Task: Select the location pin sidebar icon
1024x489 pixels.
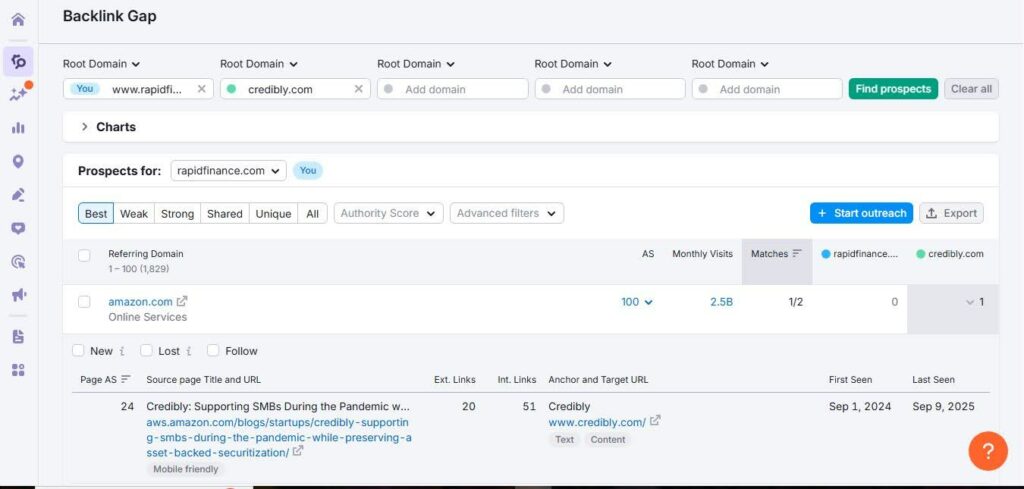Action: click(x=18, y=162)
